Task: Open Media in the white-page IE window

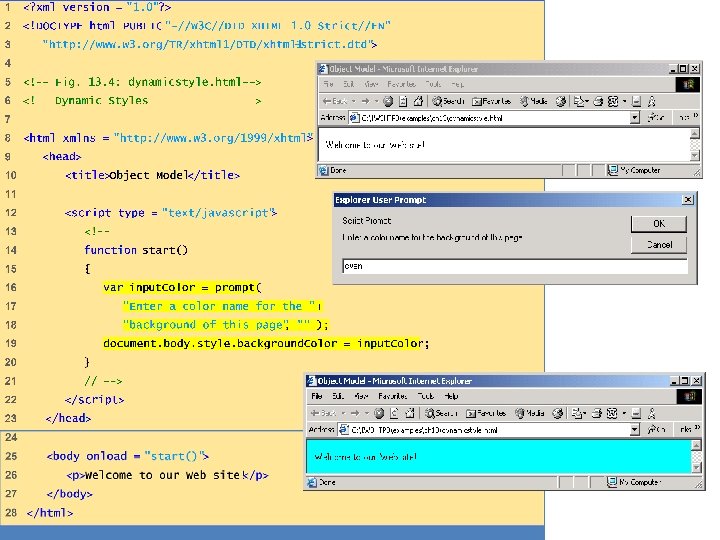Action: point(534,101)
